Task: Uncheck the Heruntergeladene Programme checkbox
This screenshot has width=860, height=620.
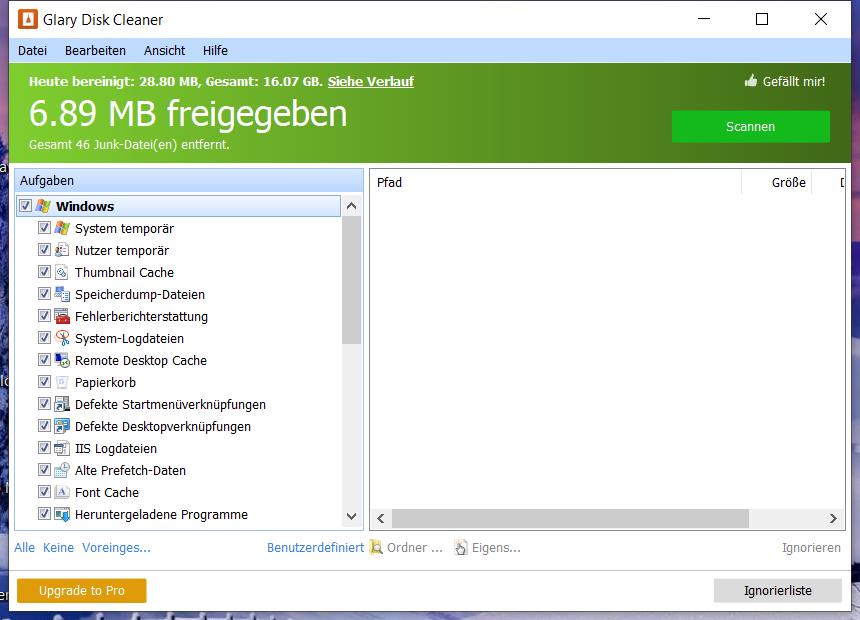Action: click(x=44, y=514)
